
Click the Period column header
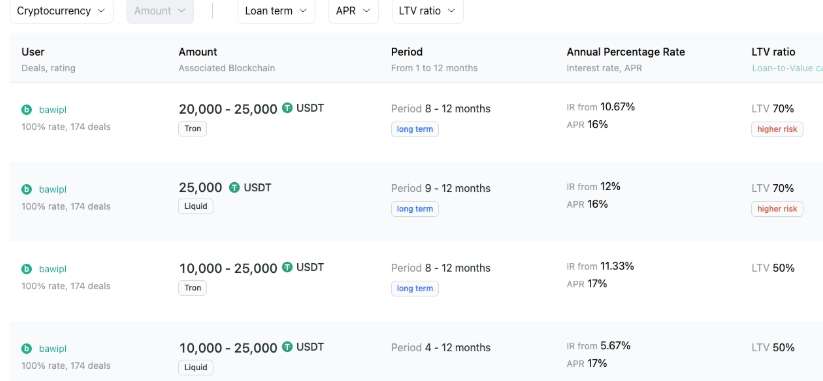click(x=407, y=52)
